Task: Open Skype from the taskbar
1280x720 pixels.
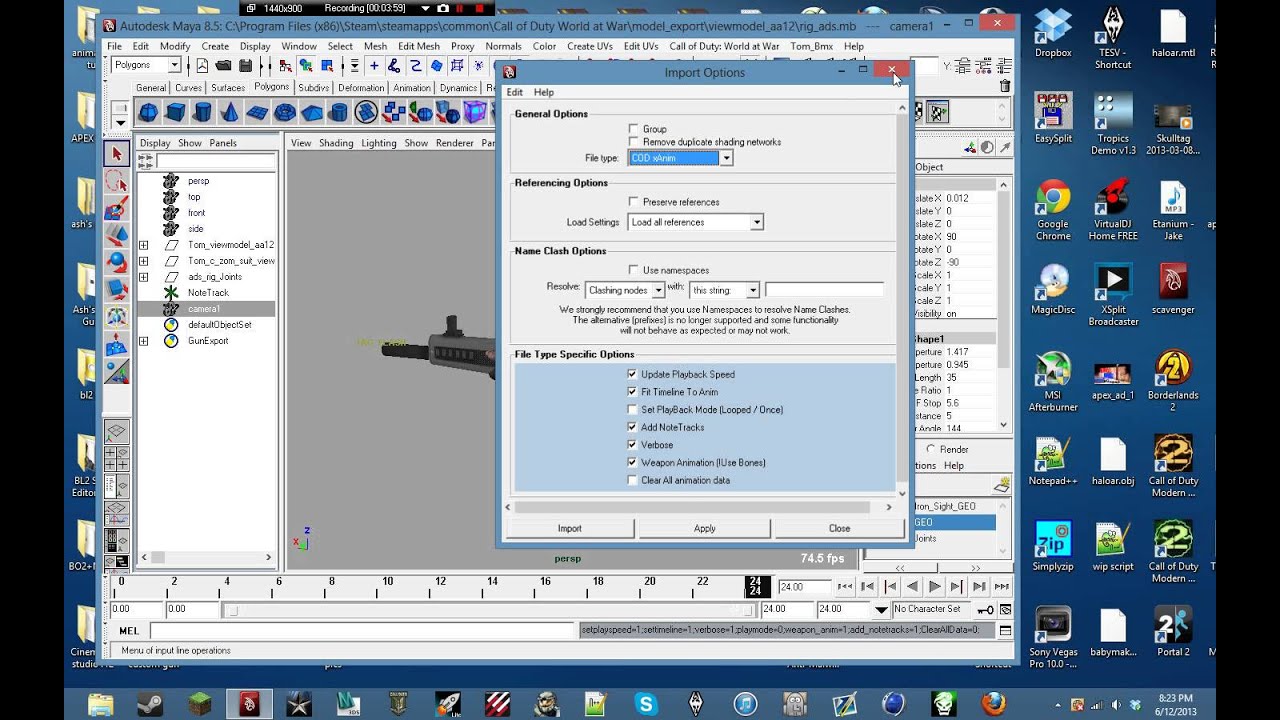Action: pyautogui.click(x=645, y=703)
